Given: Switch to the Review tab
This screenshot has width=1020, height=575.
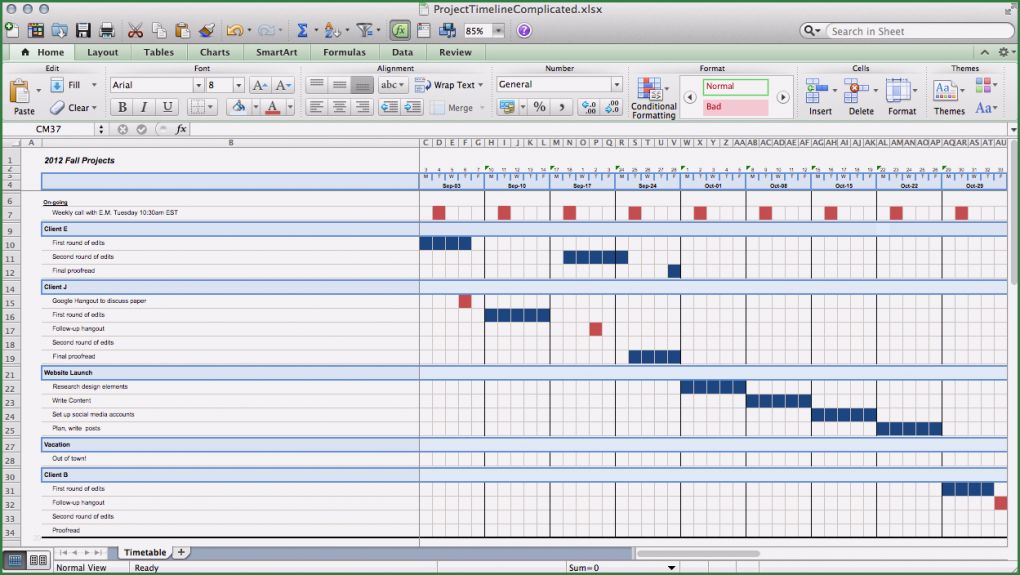Looking at the screenshot, I should tap(455, 53).
